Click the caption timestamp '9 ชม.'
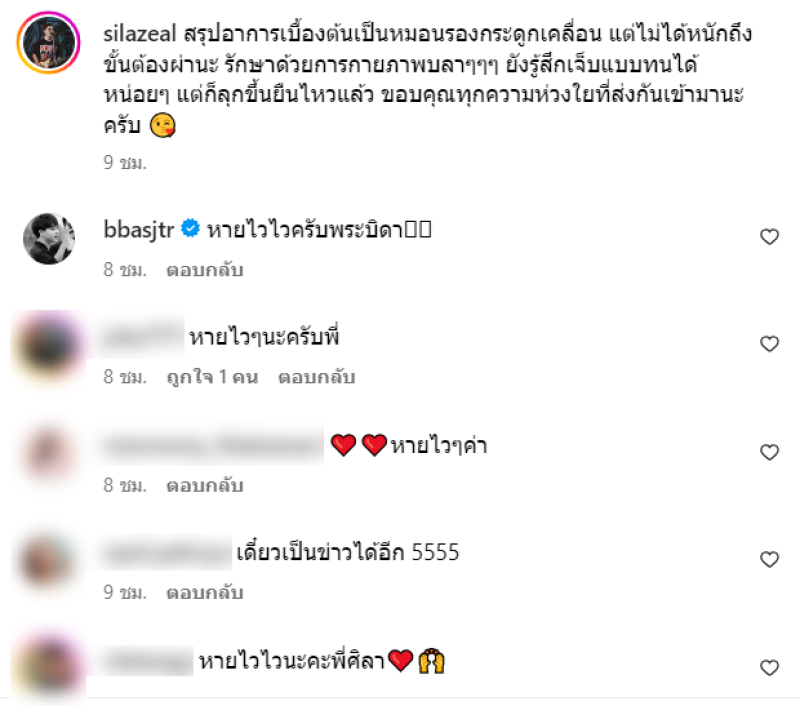 (x=125, y=163)
